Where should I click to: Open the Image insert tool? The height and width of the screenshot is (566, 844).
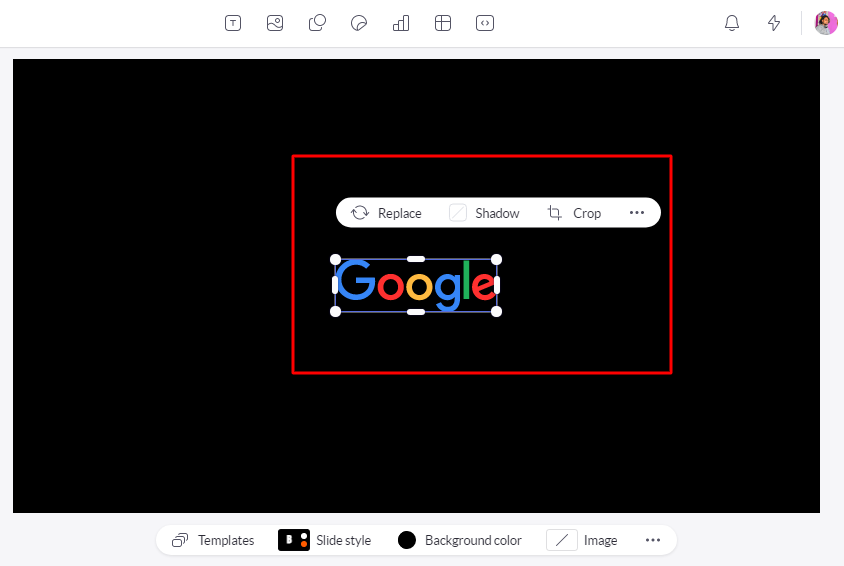[x=275, y=23]
